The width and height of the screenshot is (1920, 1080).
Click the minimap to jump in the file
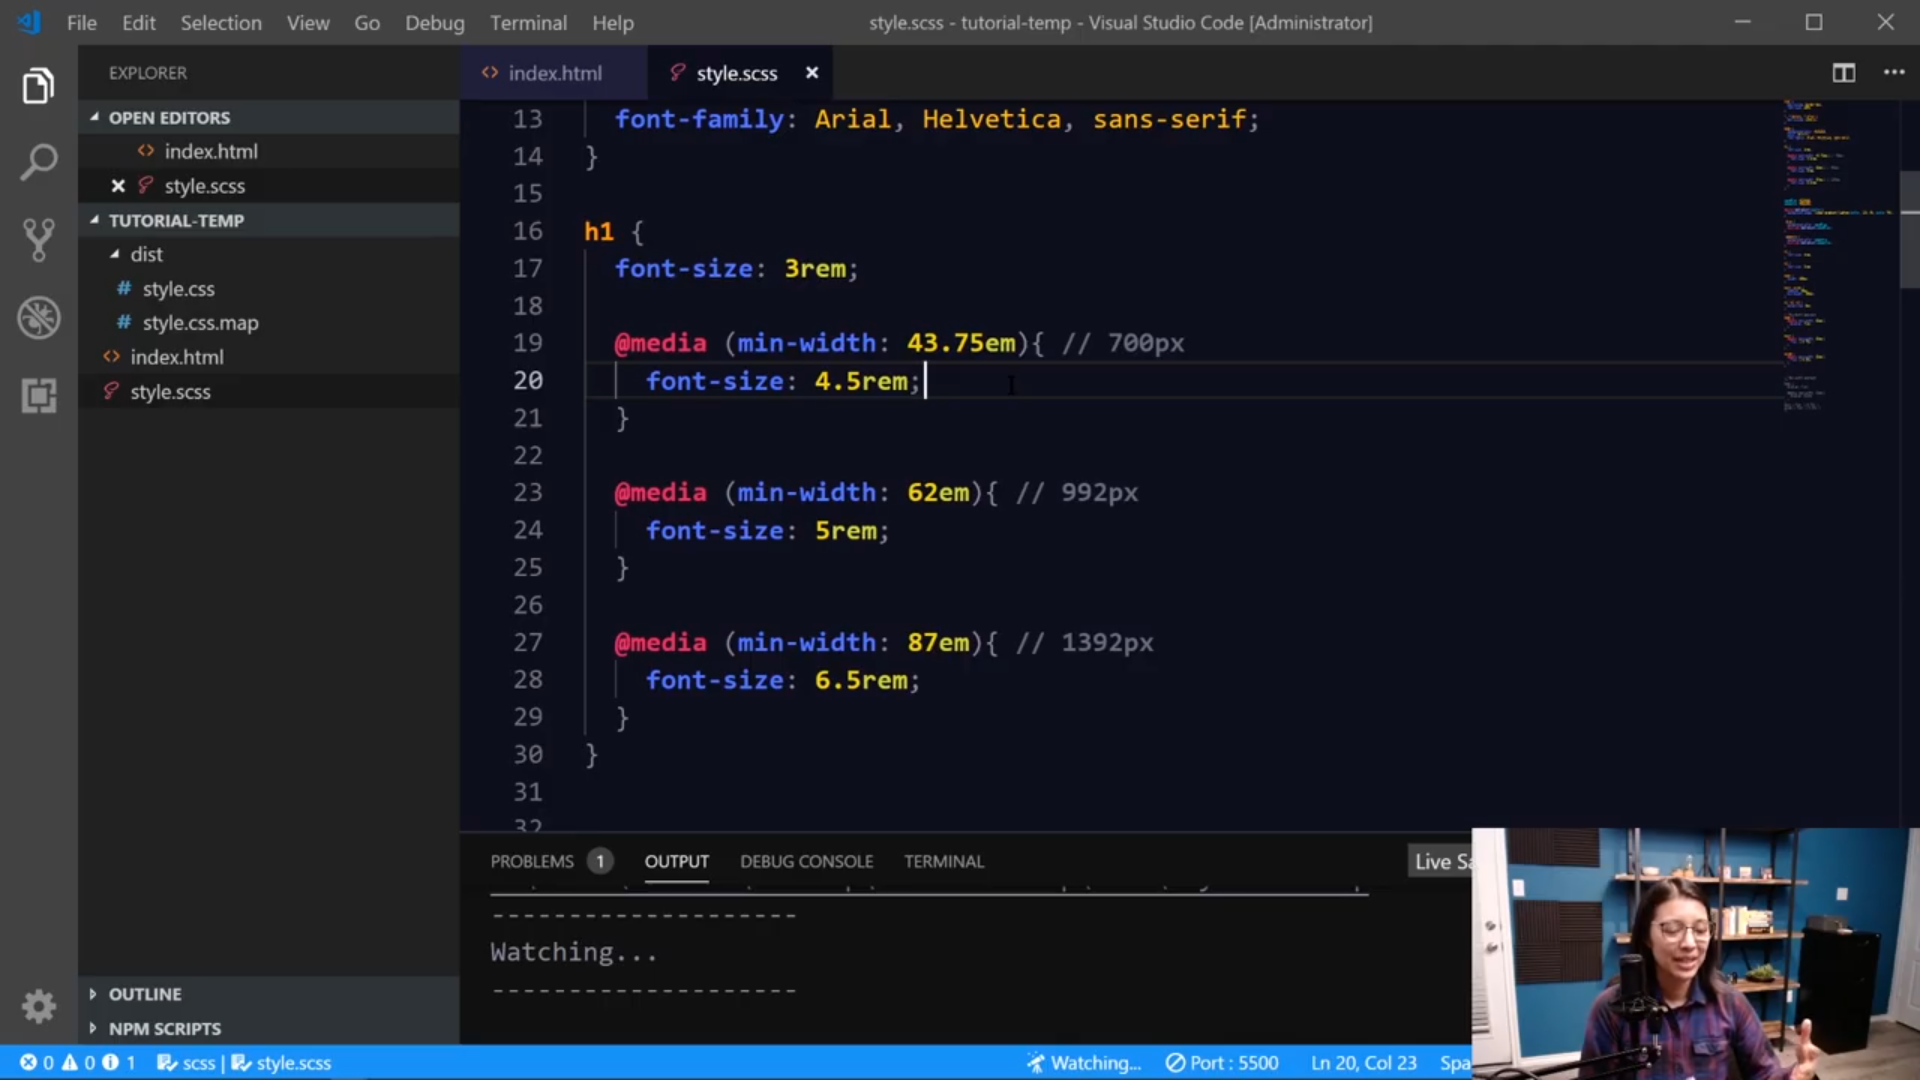(1830, 250)
